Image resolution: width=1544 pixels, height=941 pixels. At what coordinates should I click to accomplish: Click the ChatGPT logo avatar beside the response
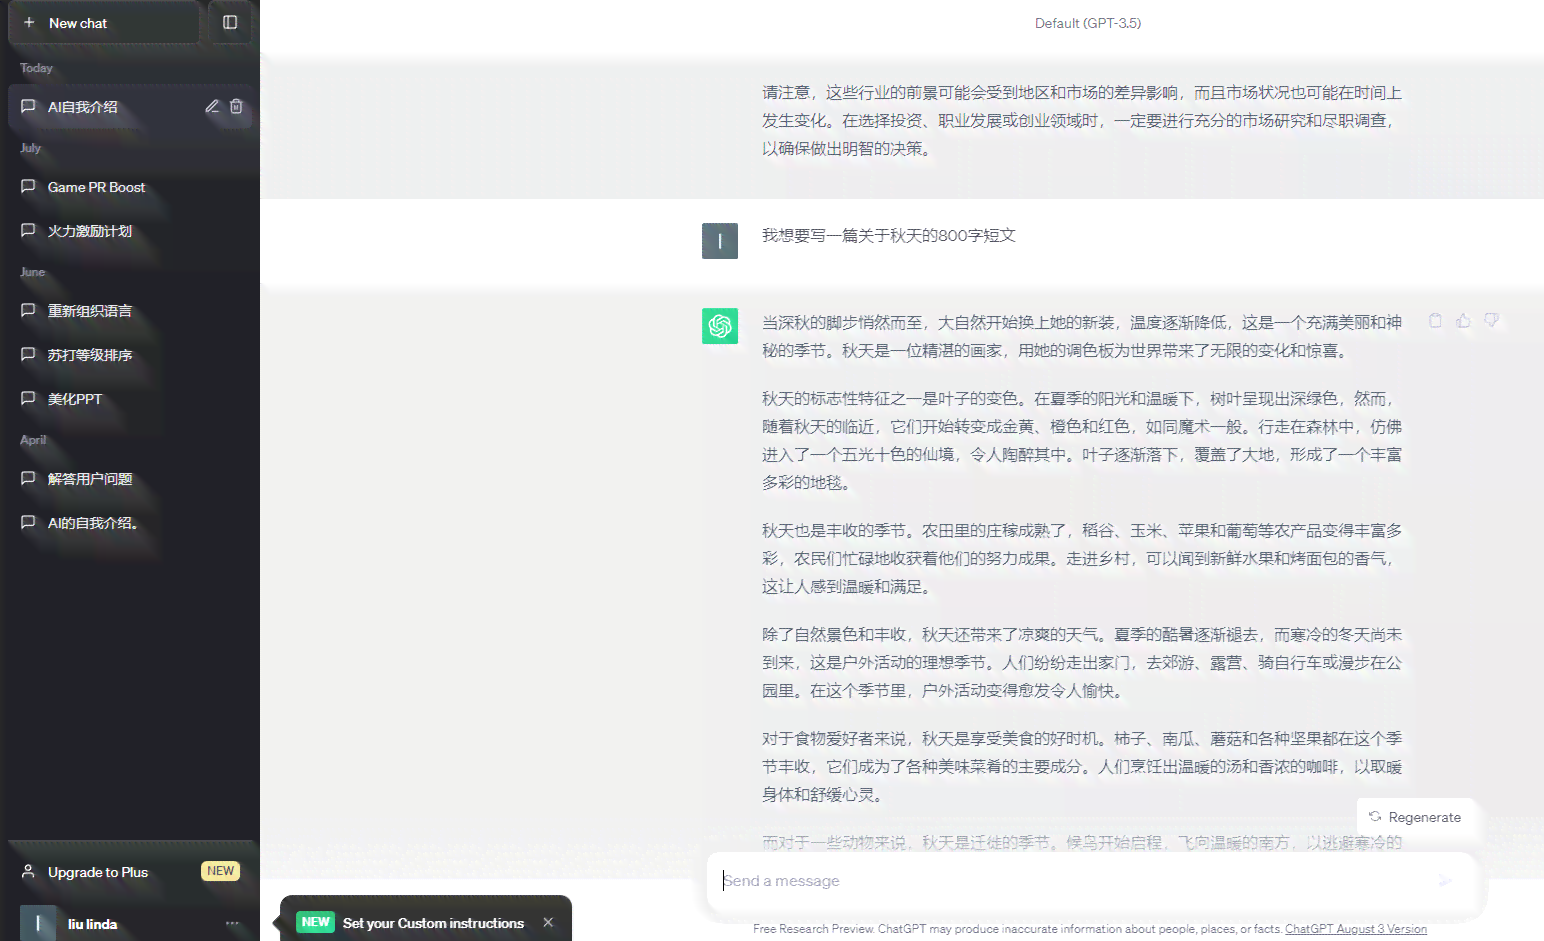click(x=720, y=326)
